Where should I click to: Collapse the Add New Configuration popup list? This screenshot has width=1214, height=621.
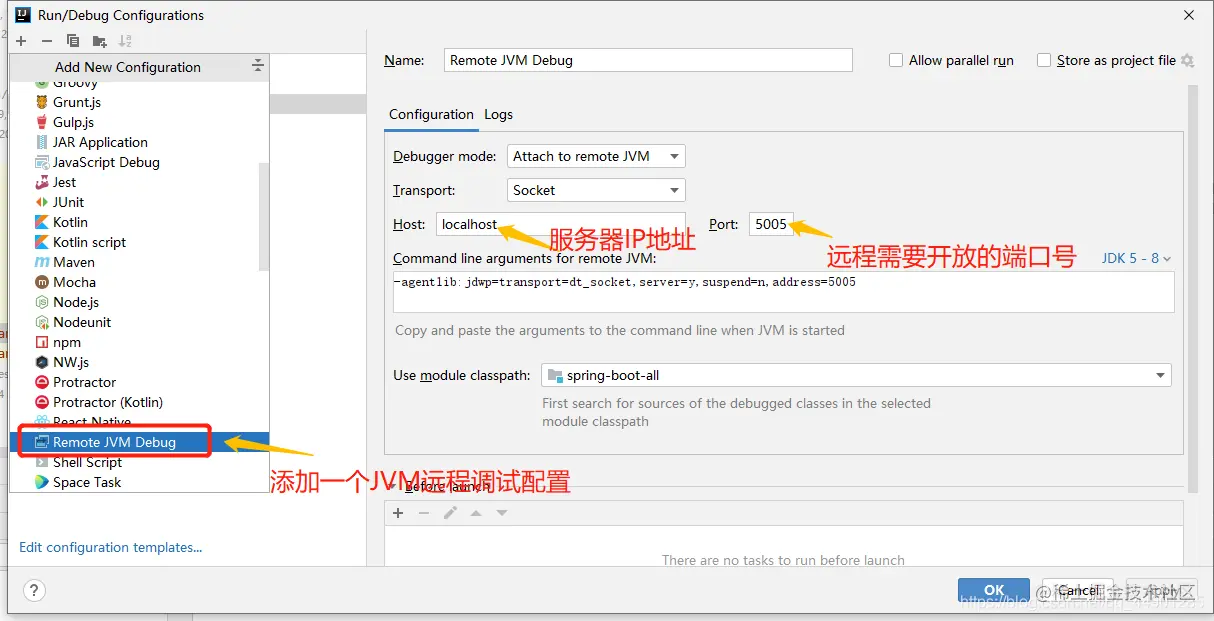click(x=258, y=66)
